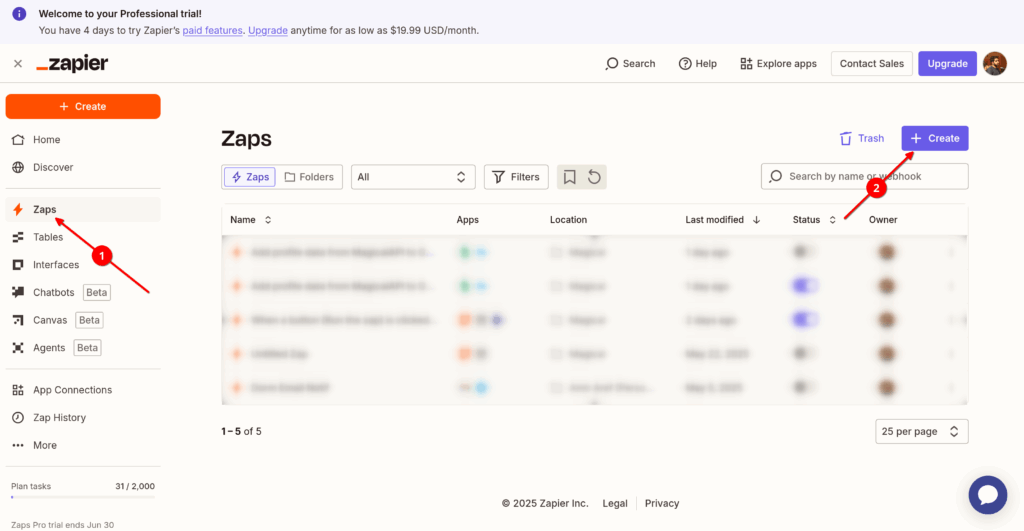
Task: Open Explore apps
Action: (x=778, y=63)
